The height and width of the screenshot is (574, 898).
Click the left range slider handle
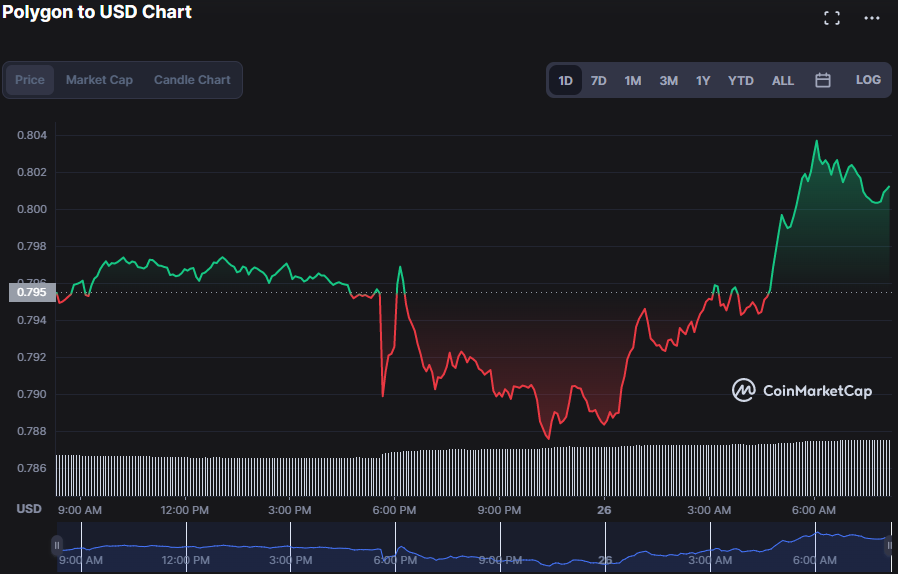tap(57, 545)
